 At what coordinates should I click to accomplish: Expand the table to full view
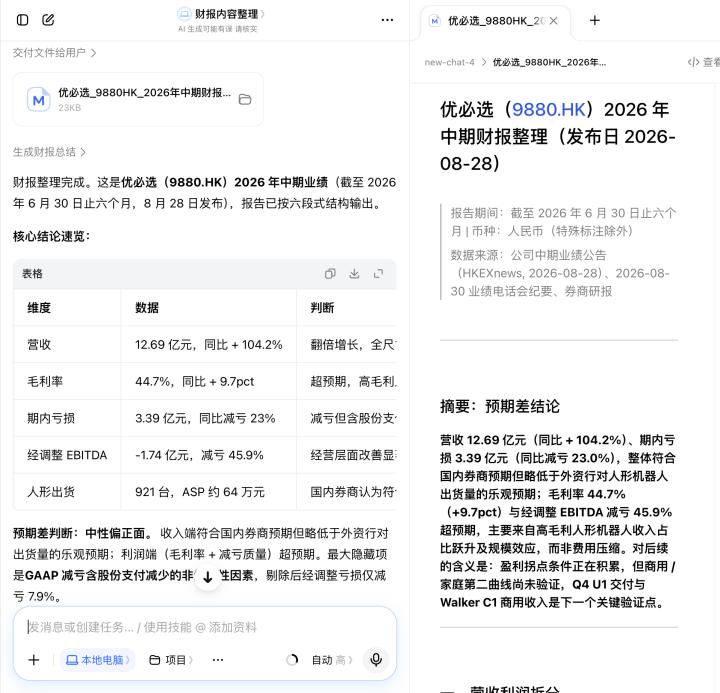(378, 274)
